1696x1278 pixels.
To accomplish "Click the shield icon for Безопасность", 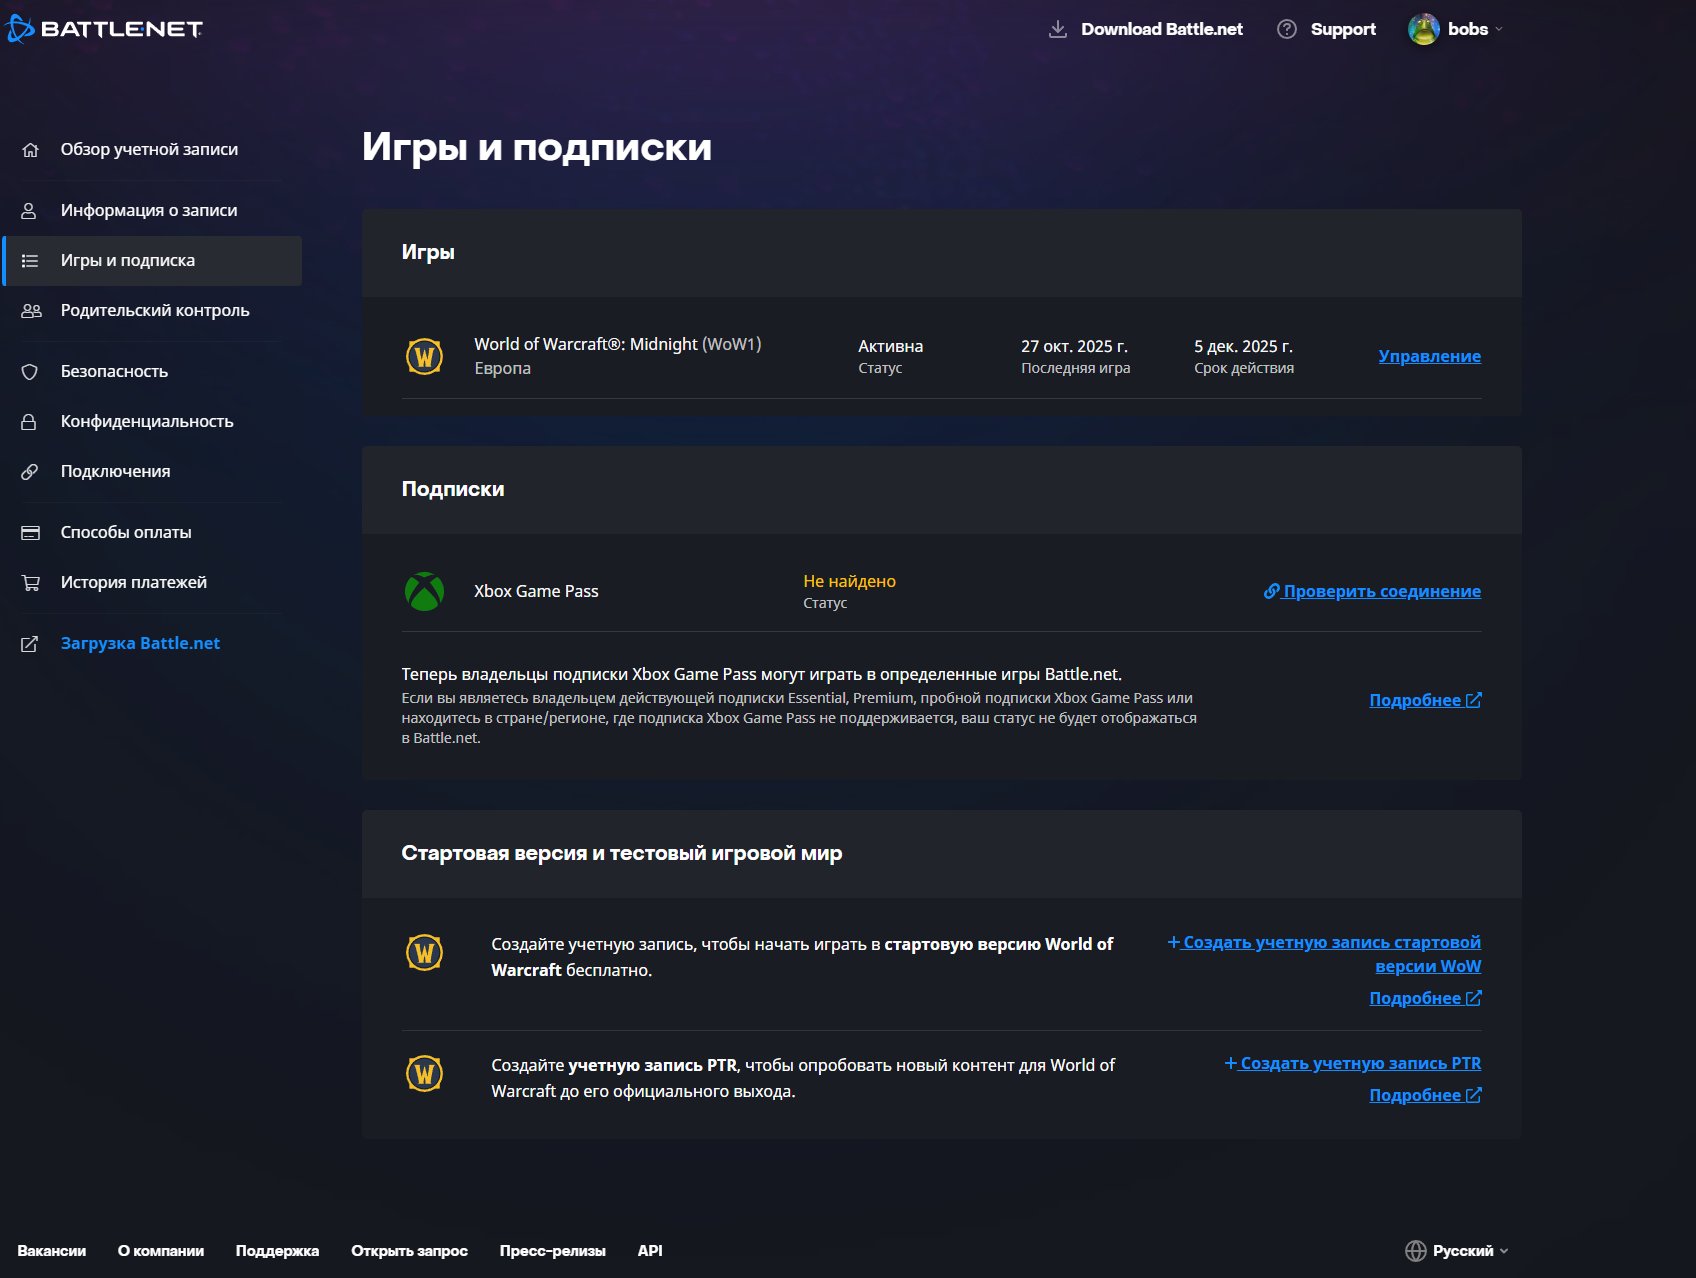I will pos(30,372).
